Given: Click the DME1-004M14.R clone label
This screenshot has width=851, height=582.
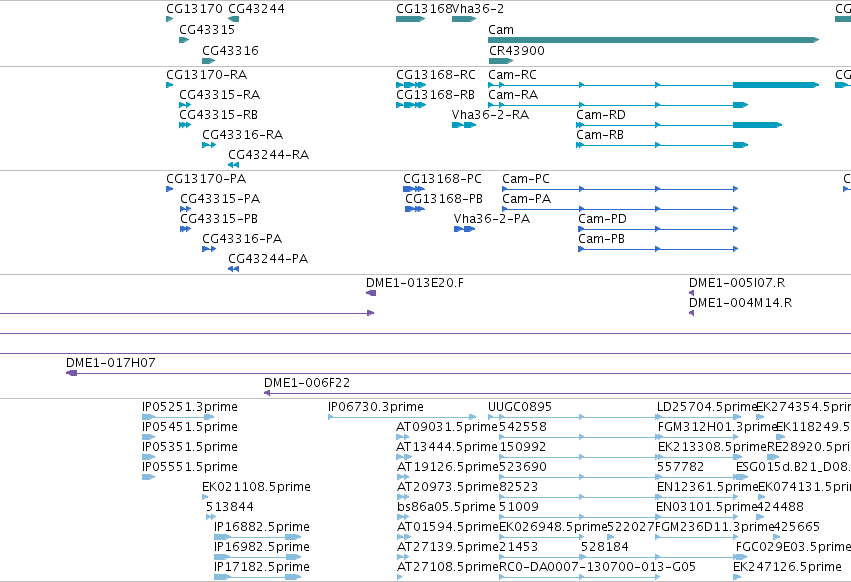Looking at the screenshot, I should 740,303.
